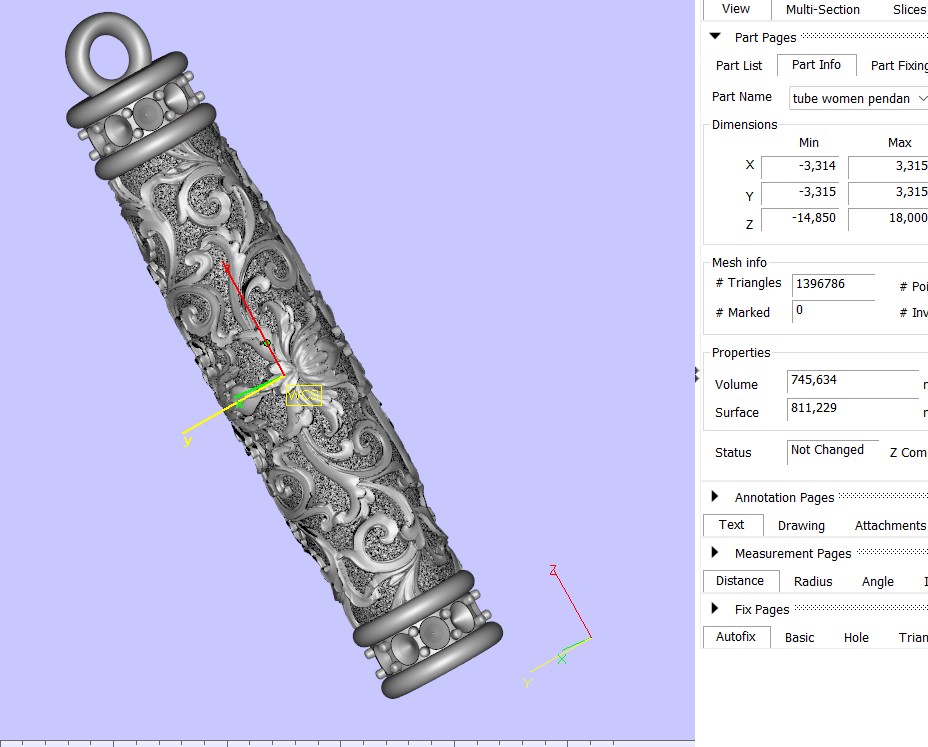
Task: Click the '# Triangles' label
Action: (x=749, y=283)
